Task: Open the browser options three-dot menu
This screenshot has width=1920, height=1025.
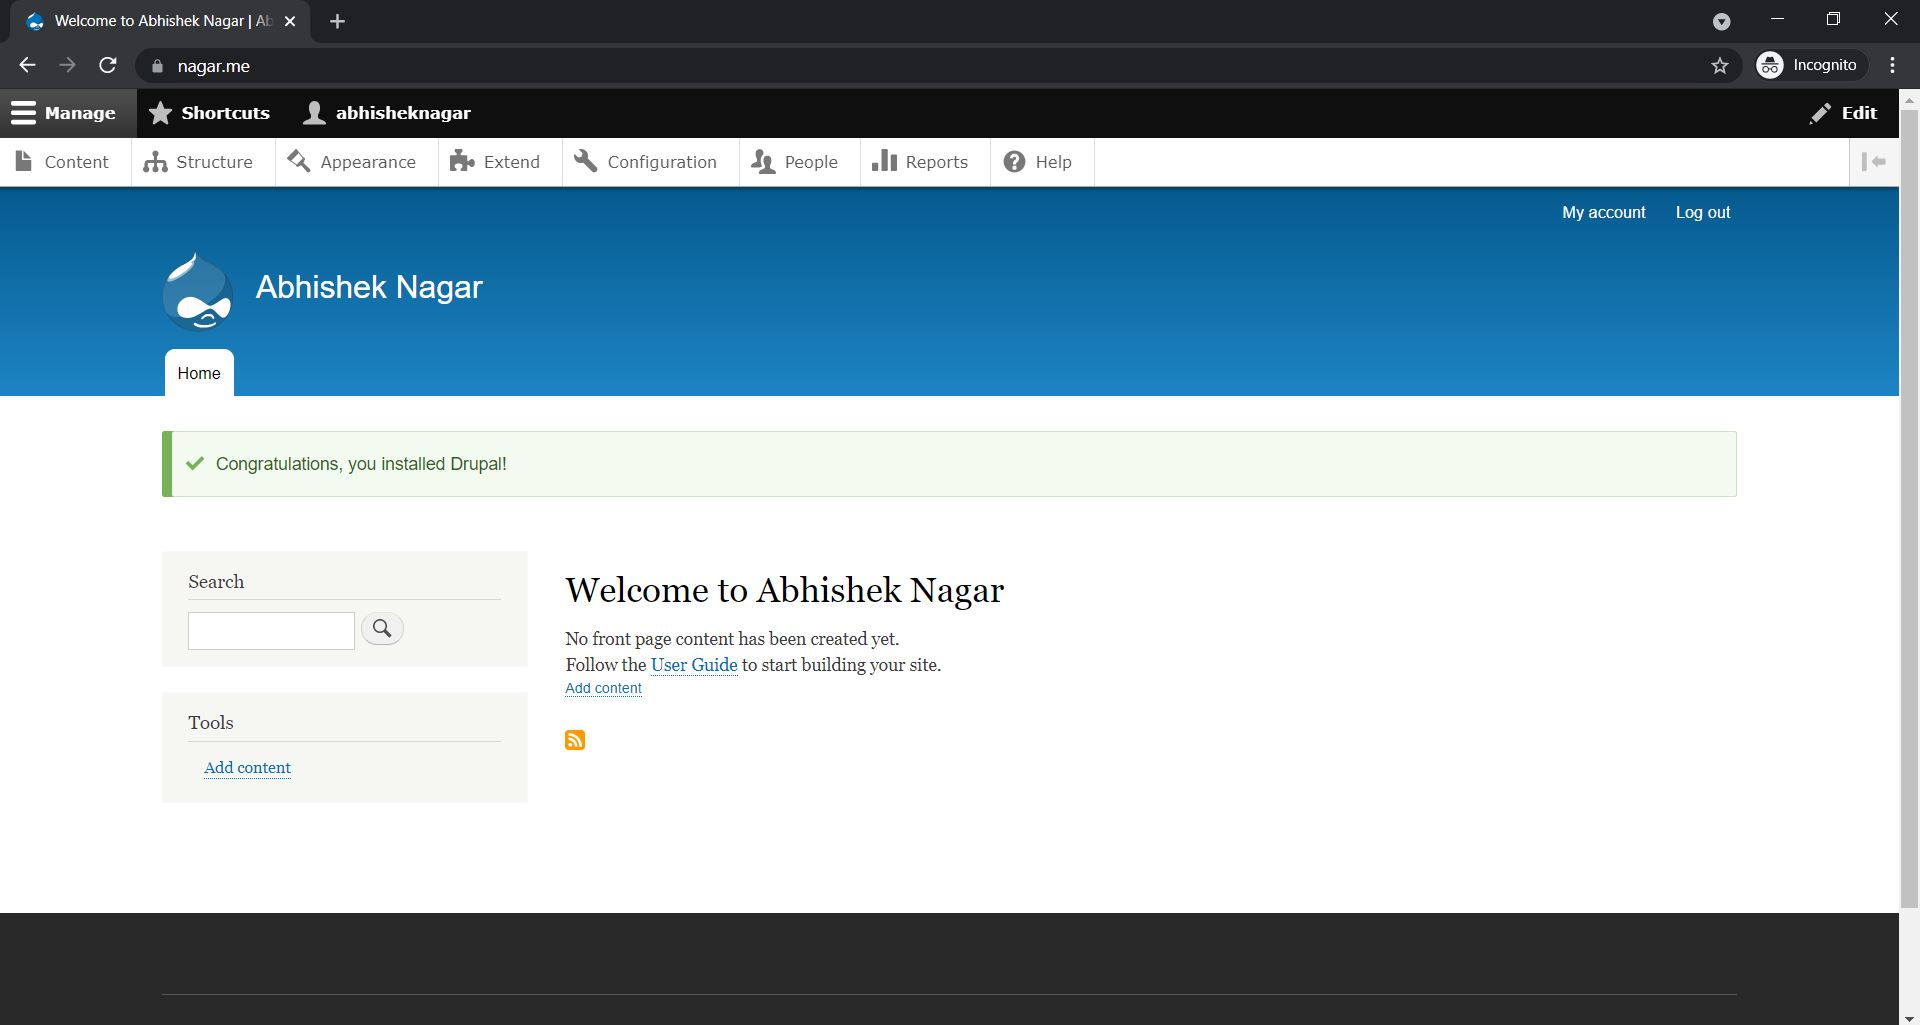Action: click(x=1891, y=65)
